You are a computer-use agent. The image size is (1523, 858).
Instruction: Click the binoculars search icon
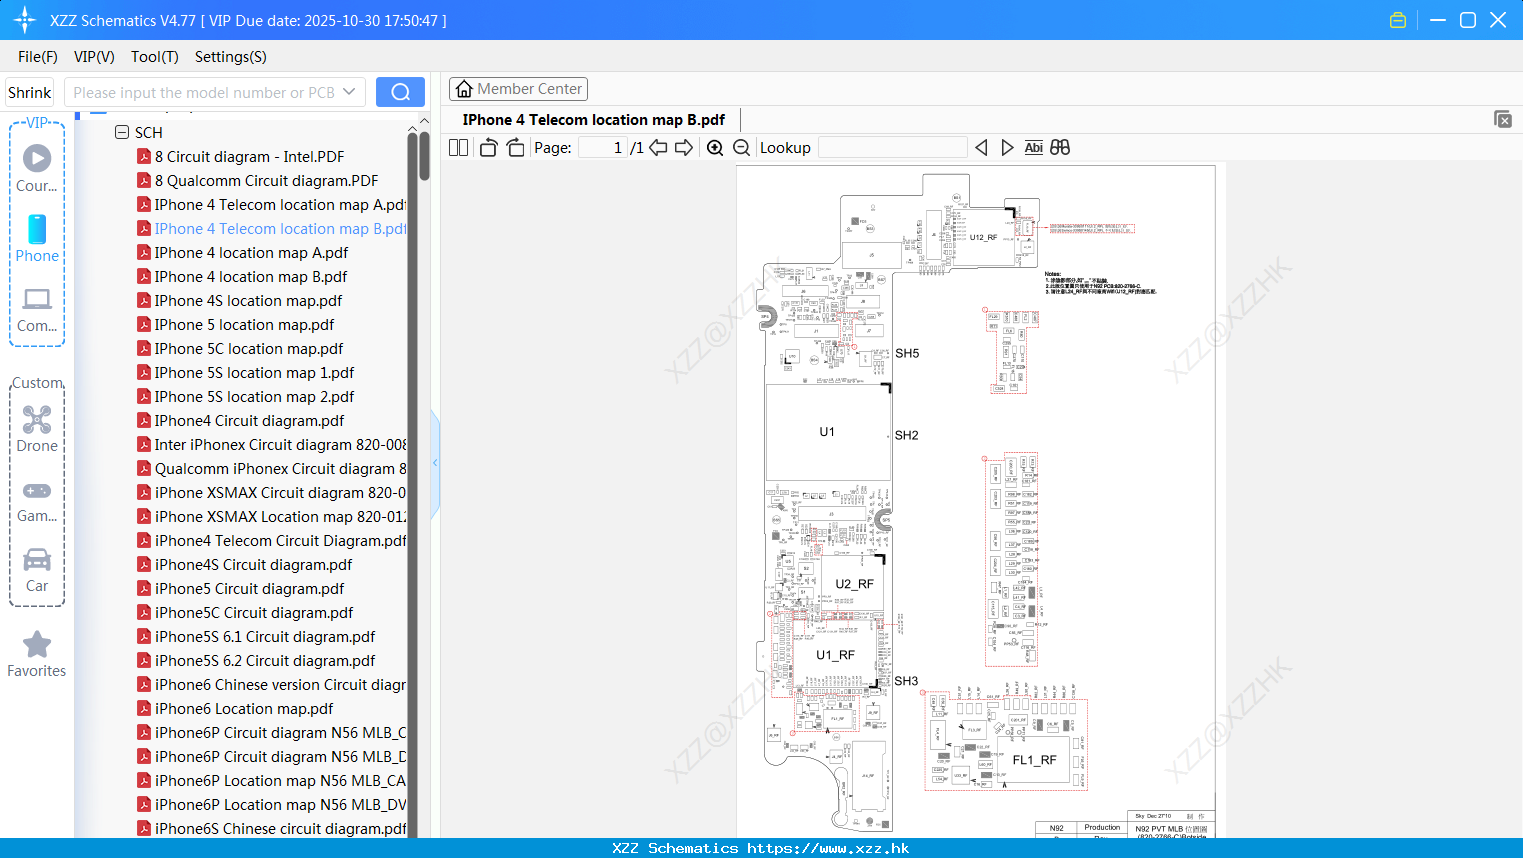coord(1060,148)
